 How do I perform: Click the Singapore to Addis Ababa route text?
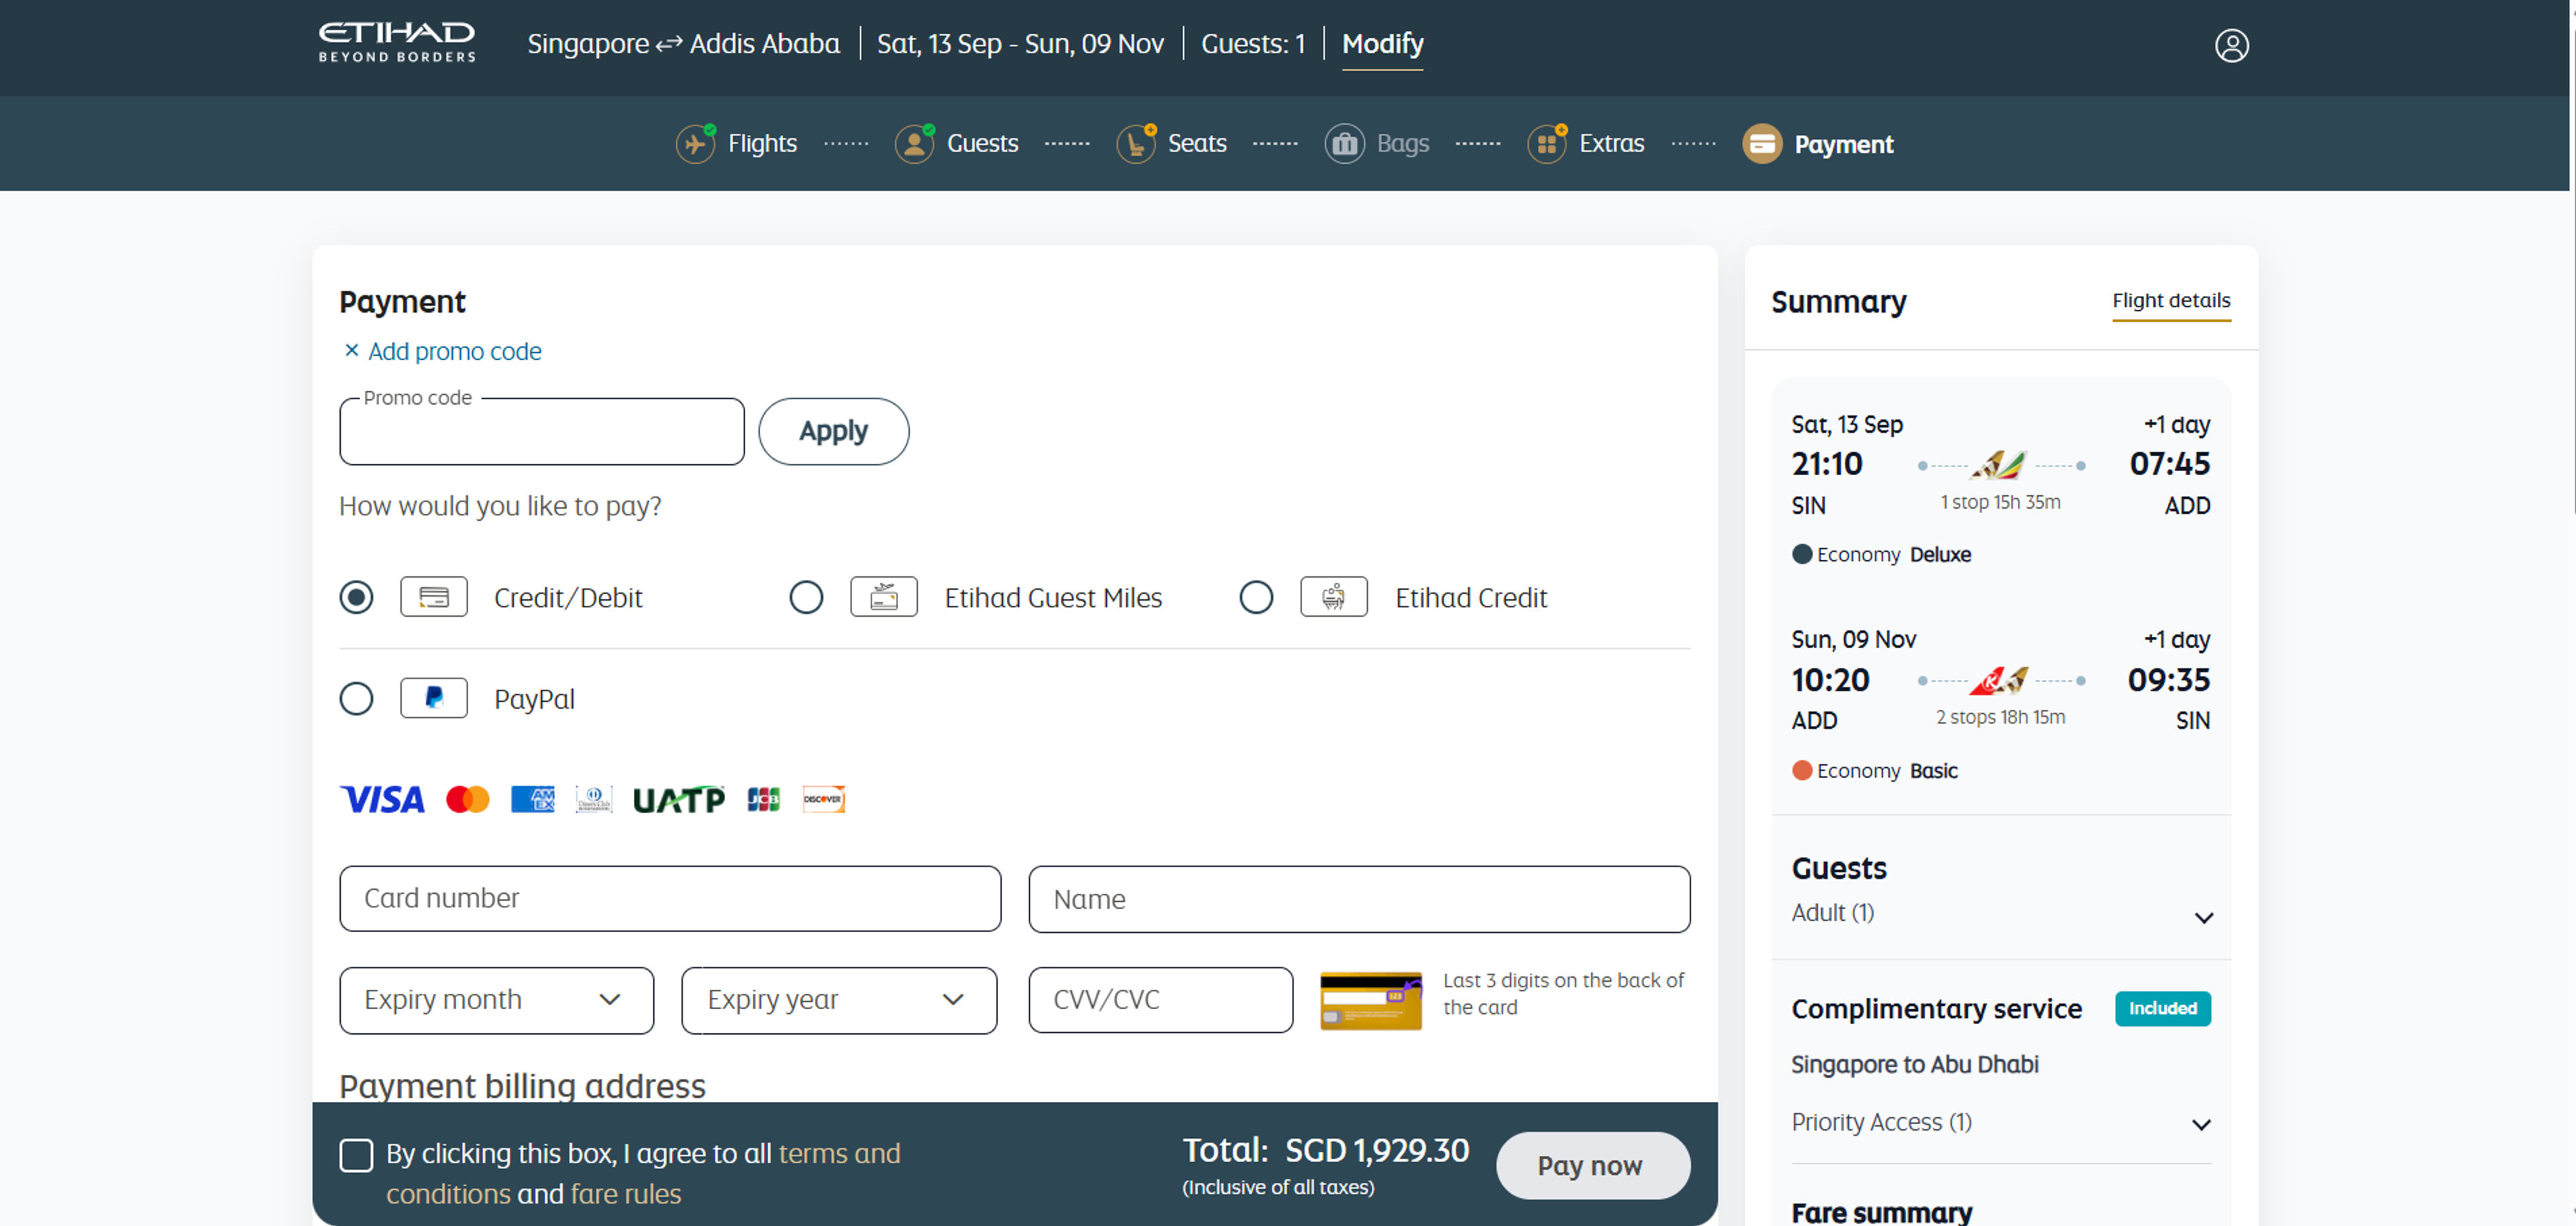point(684,44)
